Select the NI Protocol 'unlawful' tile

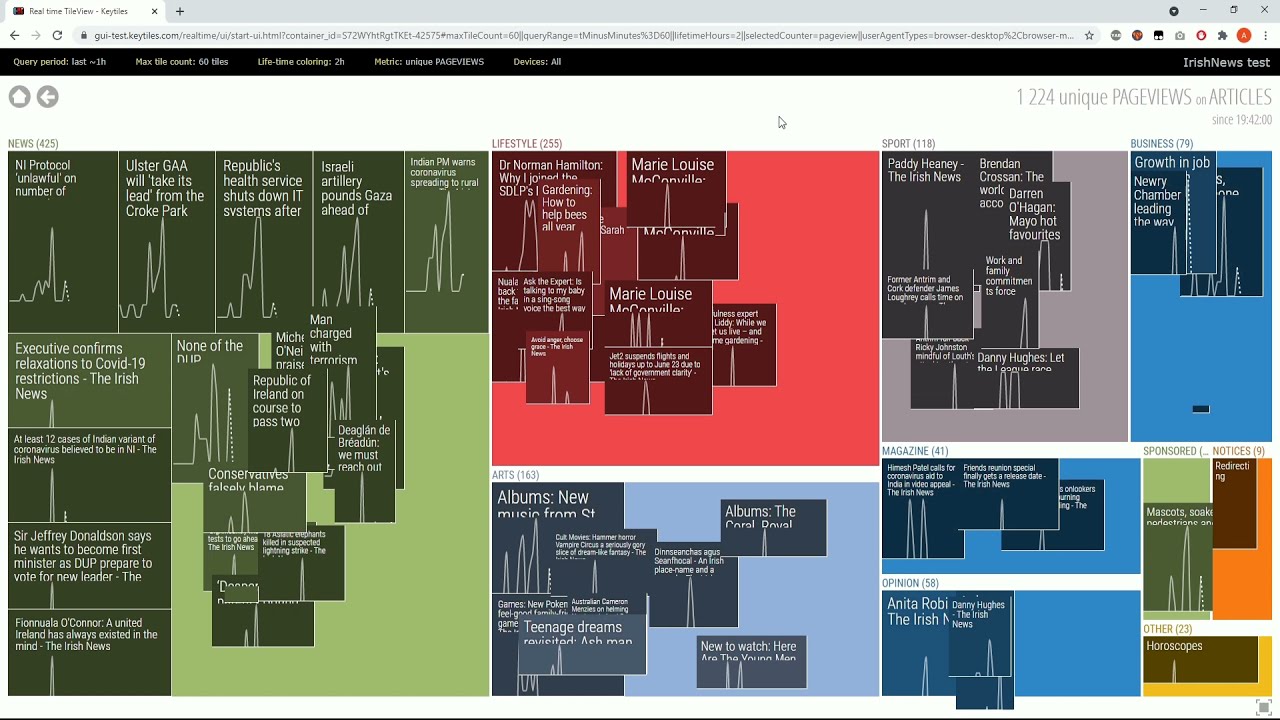tap(63, 242)
